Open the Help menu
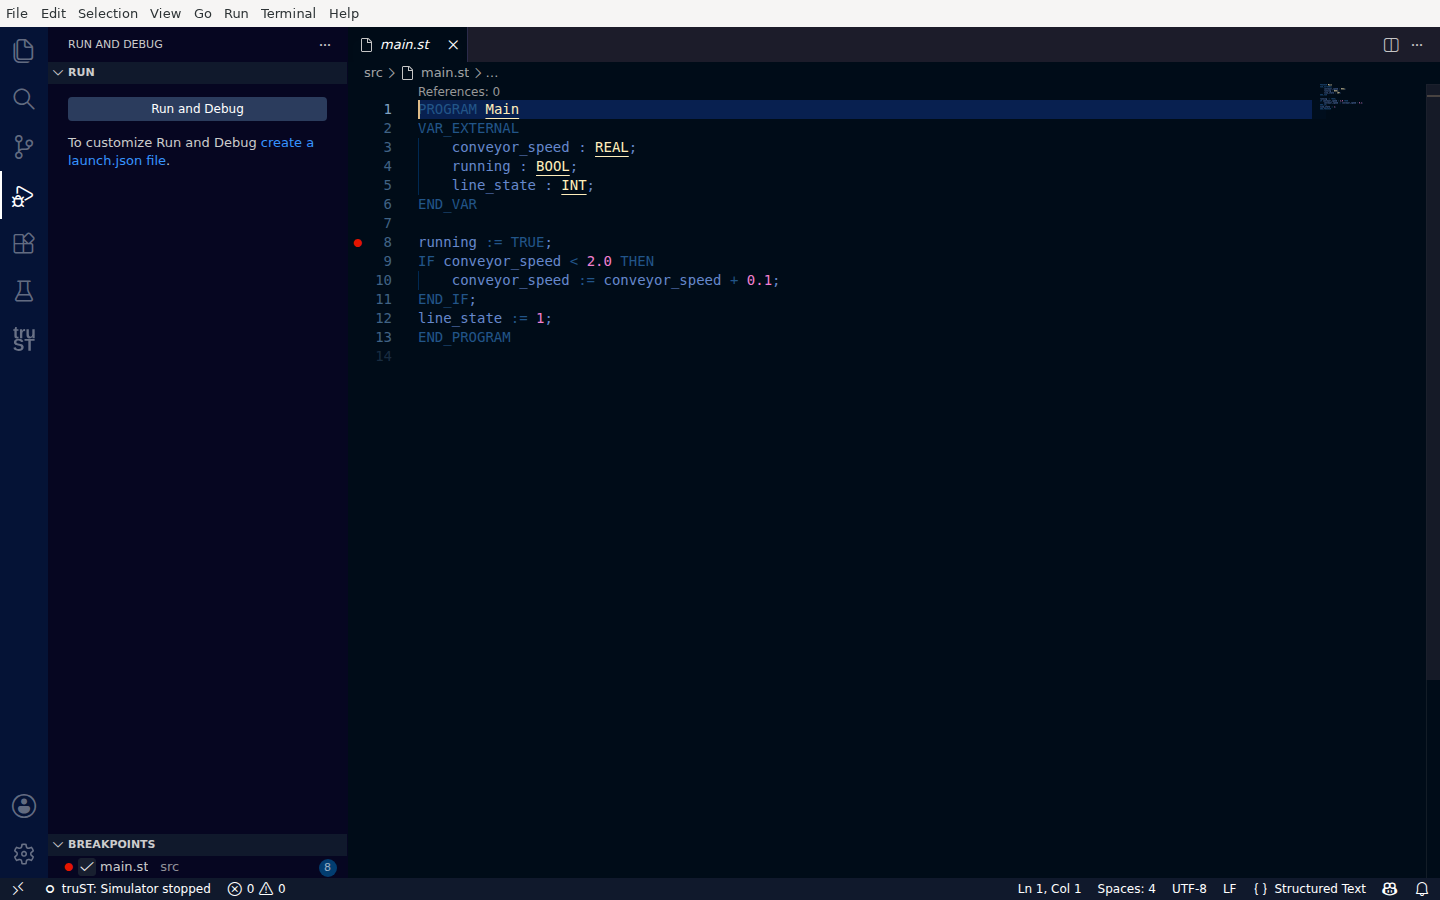The image size is (1440, 900). [344, 13]
